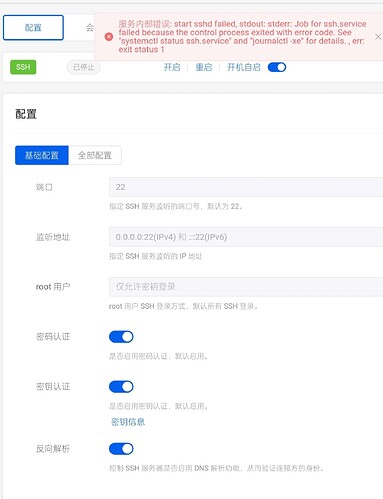Click hint text 指定 SSH 服务监听的 IP 地址
The width and height of the screenshot is (383, 499).
[x=156, y=256]
